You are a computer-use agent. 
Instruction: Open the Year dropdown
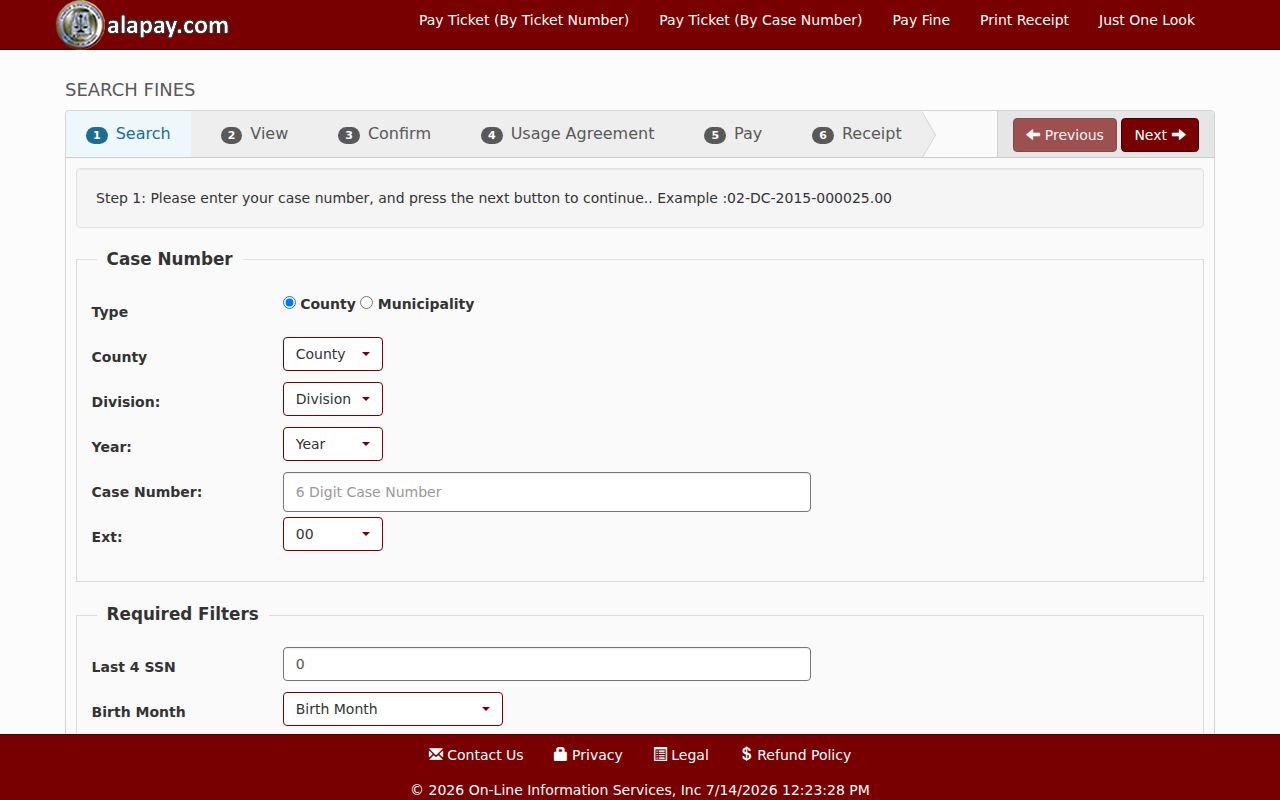(x=333, y=444)
